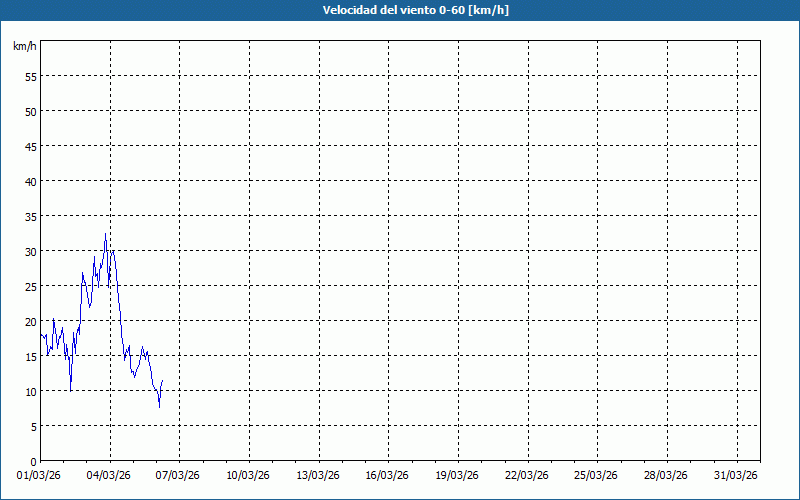The width and height of the screenshot is (800, 500).
Task: Click the 10/03/26 date on the x-axis
Action: [249, 474]
